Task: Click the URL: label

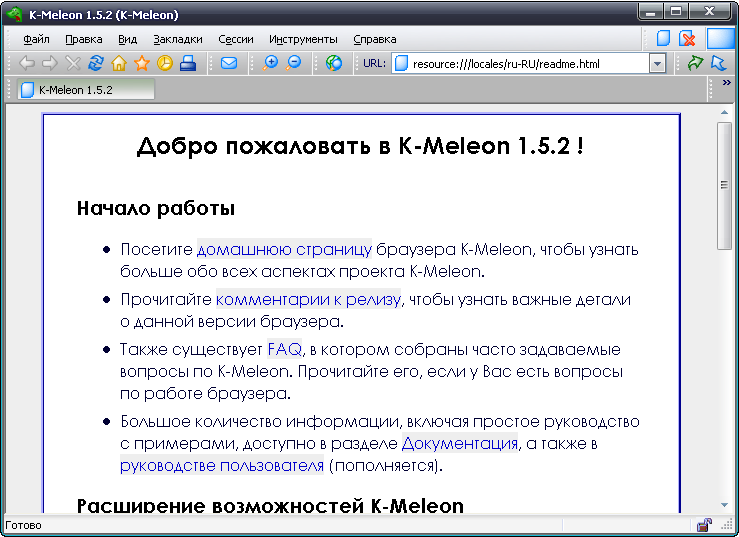Action: tap(374, 63)
